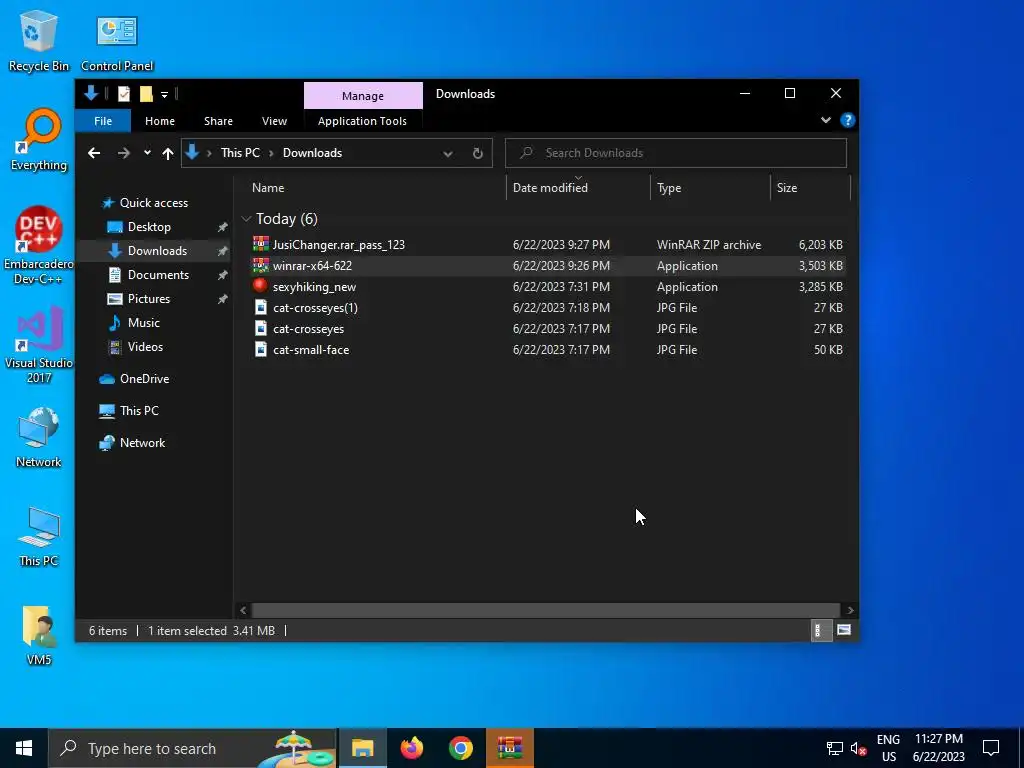Select the This PC desktop icon
1024x768 pixels.
point(39,536)
